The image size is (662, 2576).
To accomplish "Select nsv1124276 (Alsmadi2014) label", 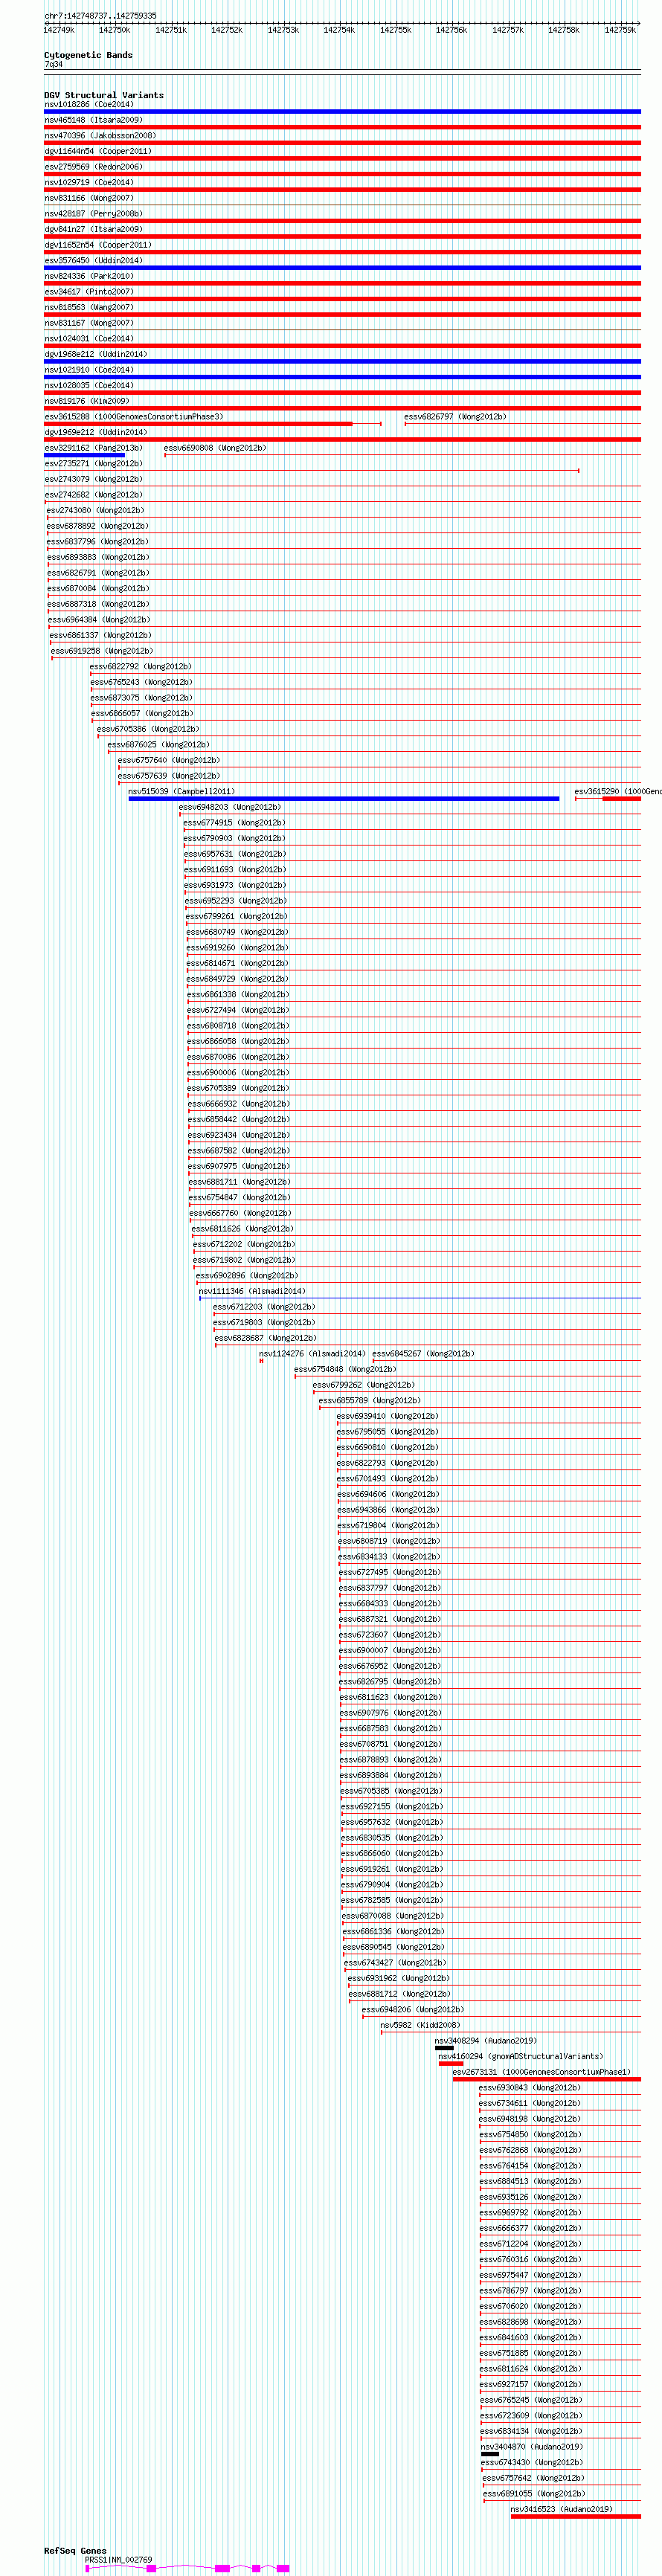I will 313,1354.
